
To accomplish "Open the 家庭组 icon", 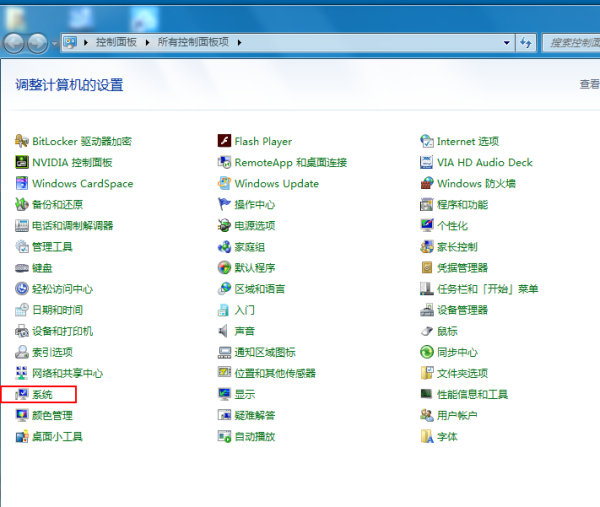I will (224, 246).
